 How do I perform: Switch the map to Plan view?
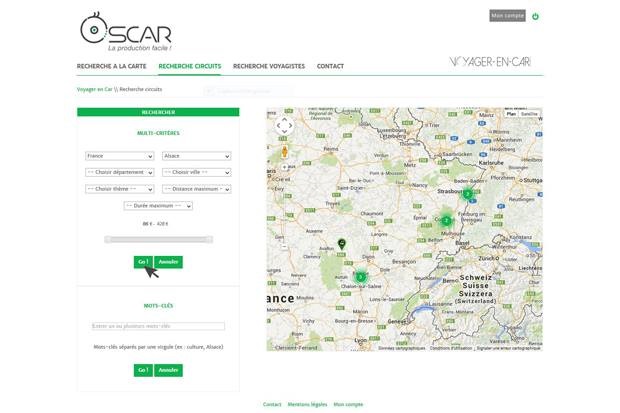coord(511,114)
